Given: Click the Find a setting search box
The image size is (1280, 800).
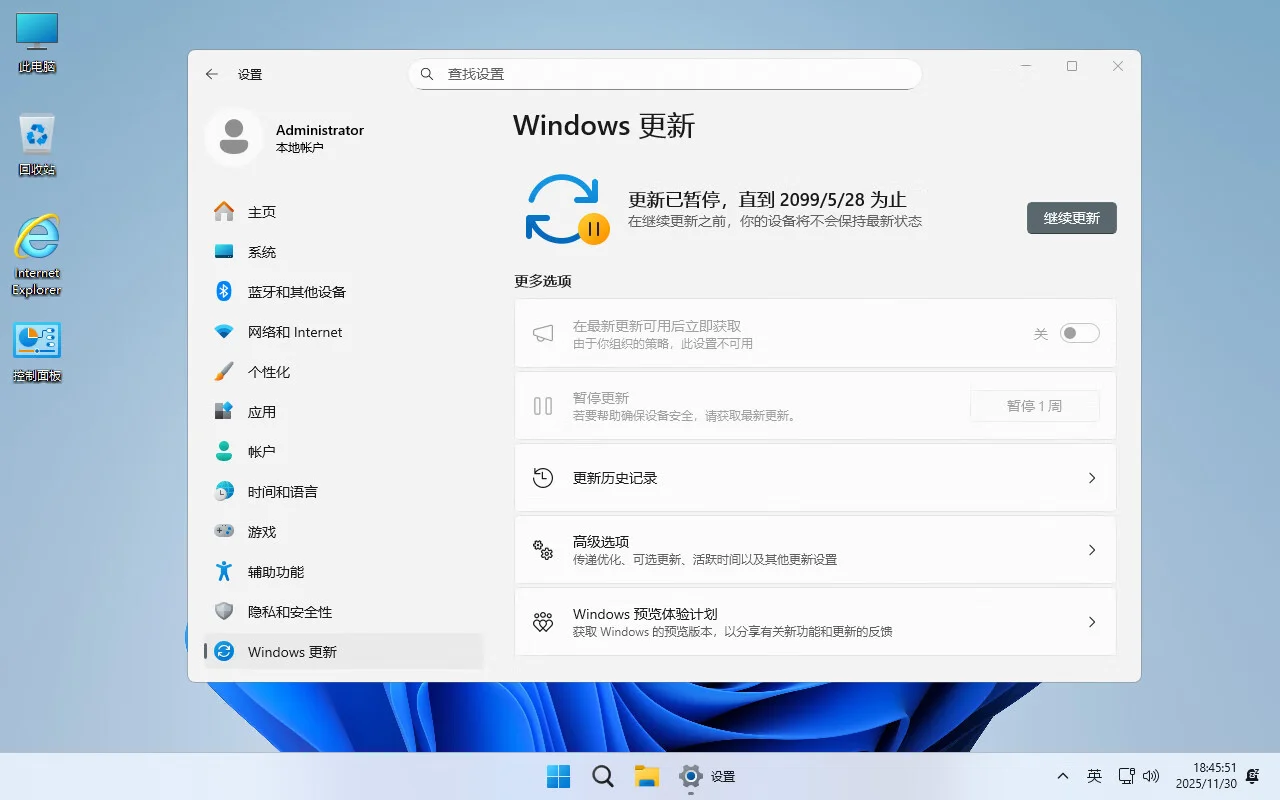Looking at the screenshot, I should click(x=665, y=73).
